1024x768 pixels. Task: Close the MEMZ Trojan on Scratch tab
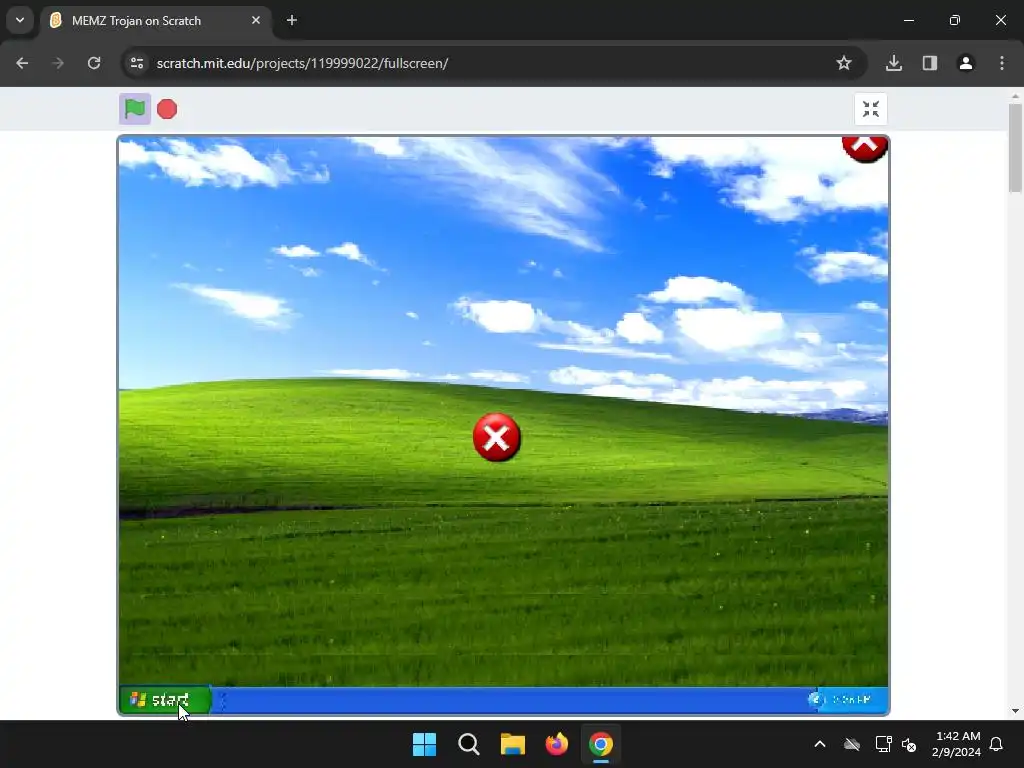tap(256, 20)
